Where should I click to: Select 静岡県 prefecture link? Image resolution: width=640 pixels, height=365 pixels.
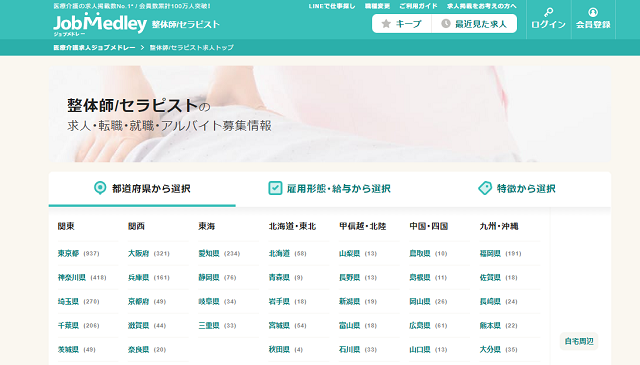(x=209, y=278)
